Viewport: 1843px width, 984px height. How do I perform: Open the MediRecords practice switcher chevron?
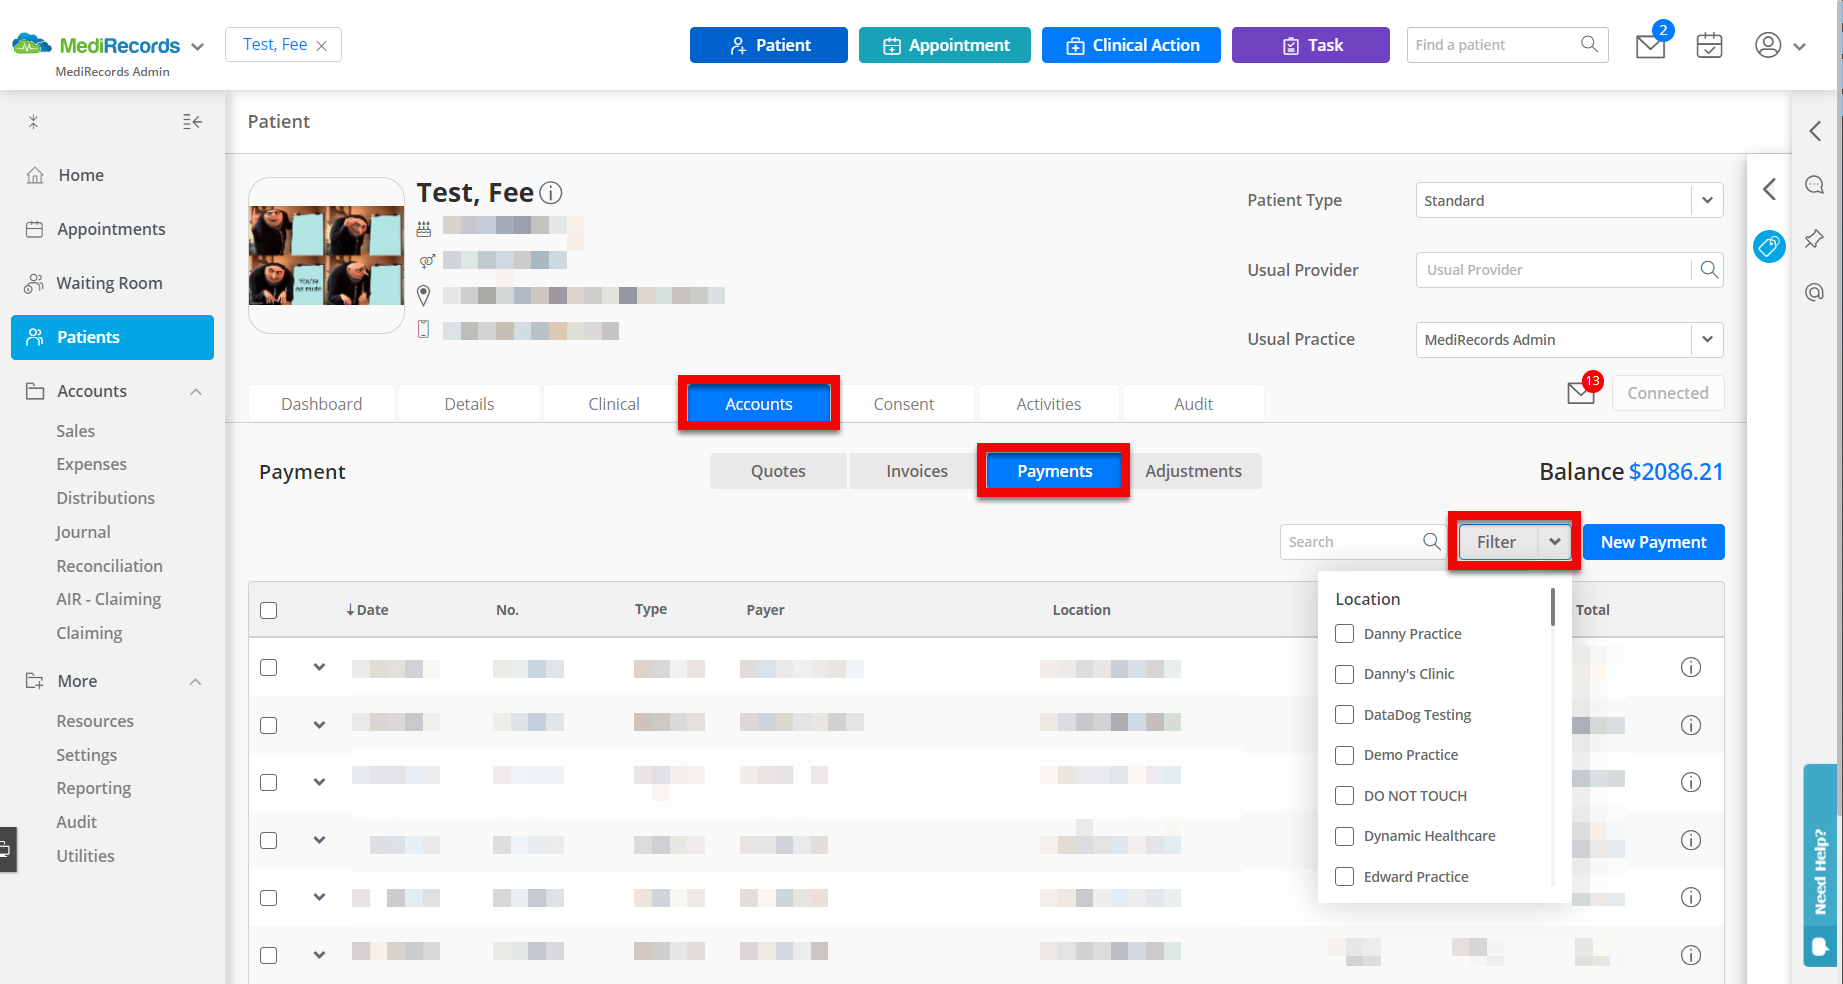click(198, 46)
